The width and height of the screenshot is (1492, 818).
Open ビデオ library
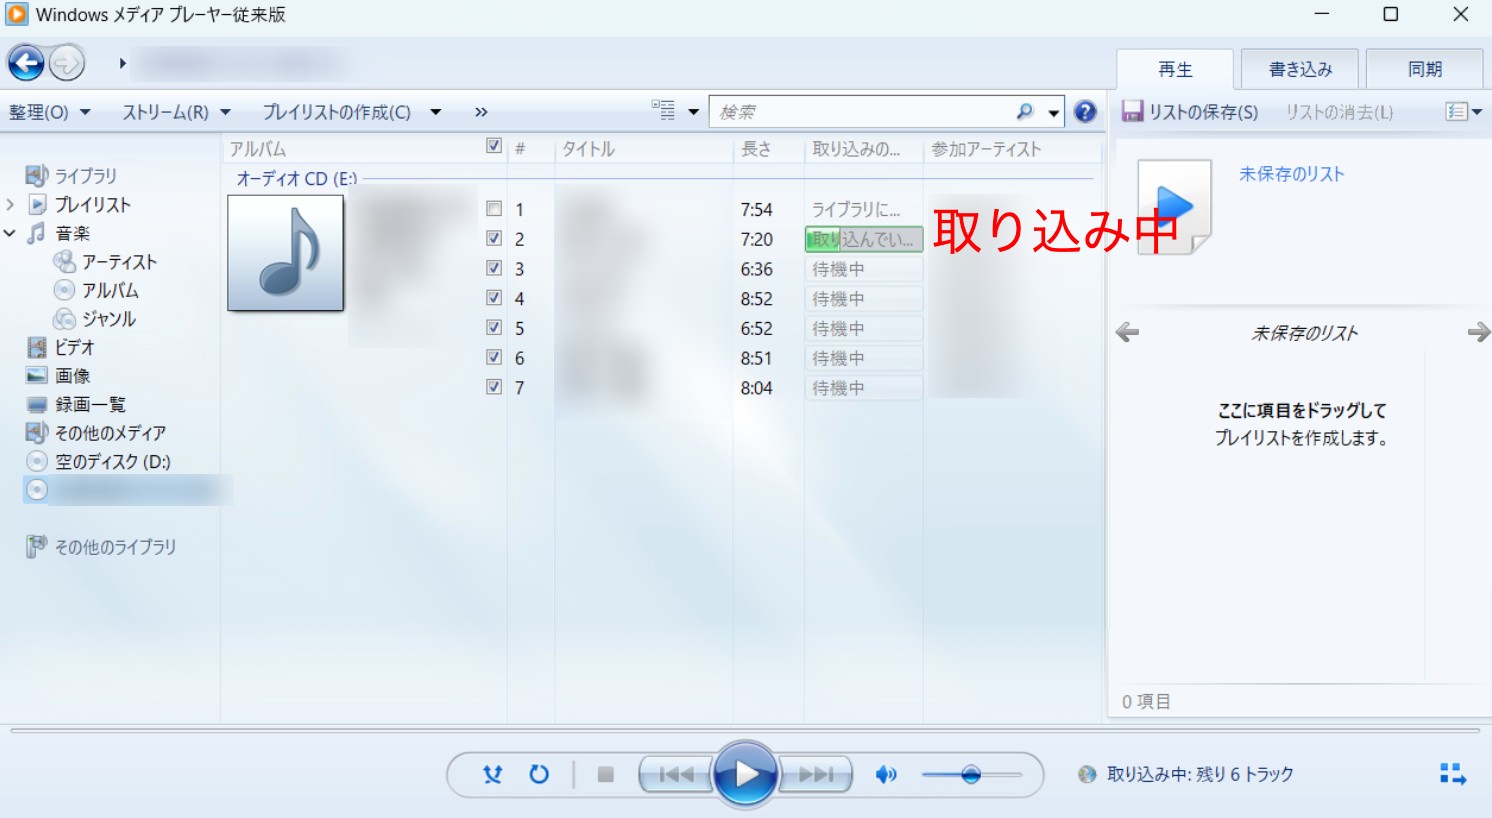tap(74, 347)
